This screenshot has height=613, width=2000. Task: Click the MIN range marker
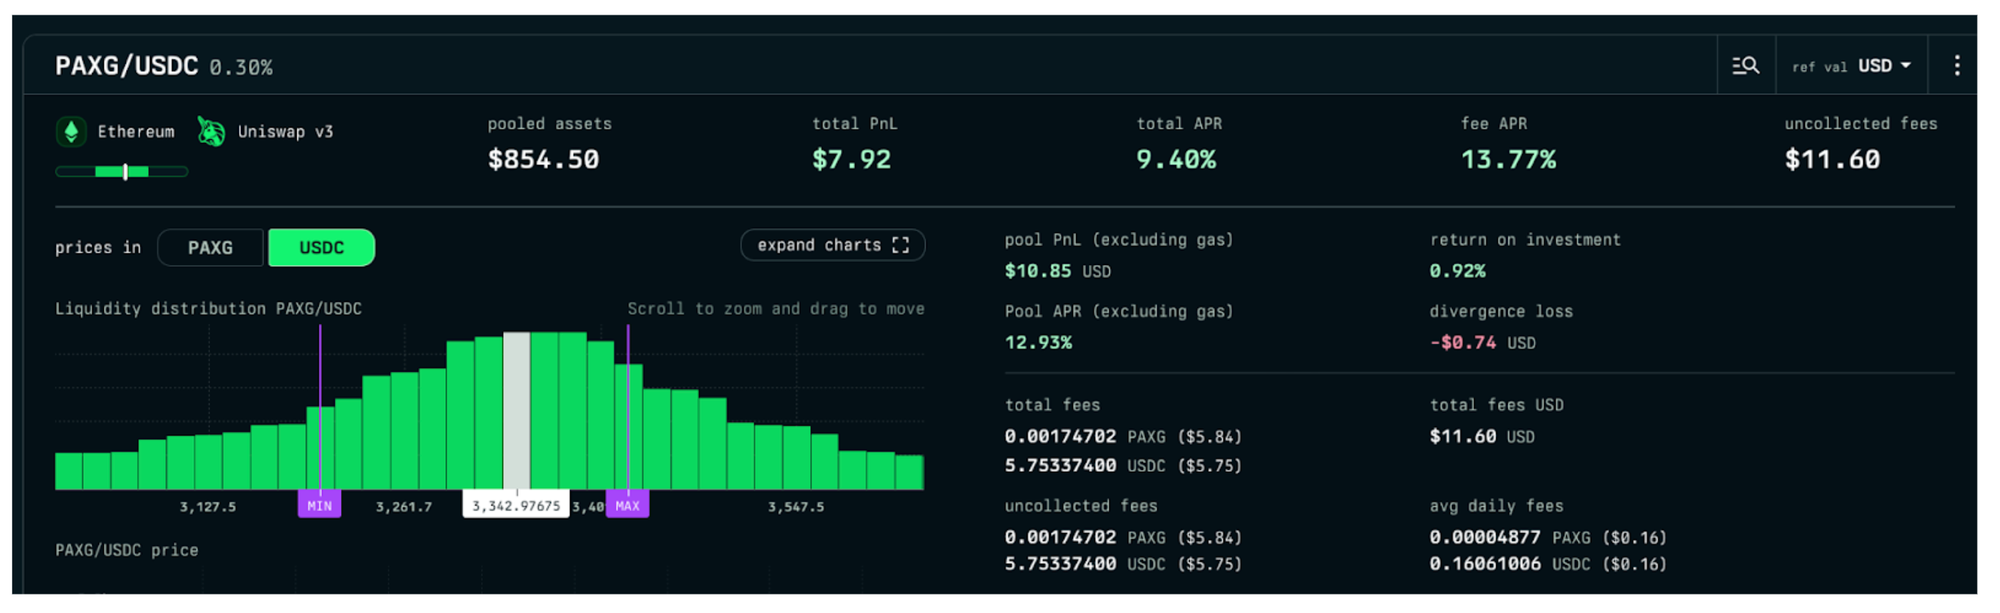click(319, 506)
